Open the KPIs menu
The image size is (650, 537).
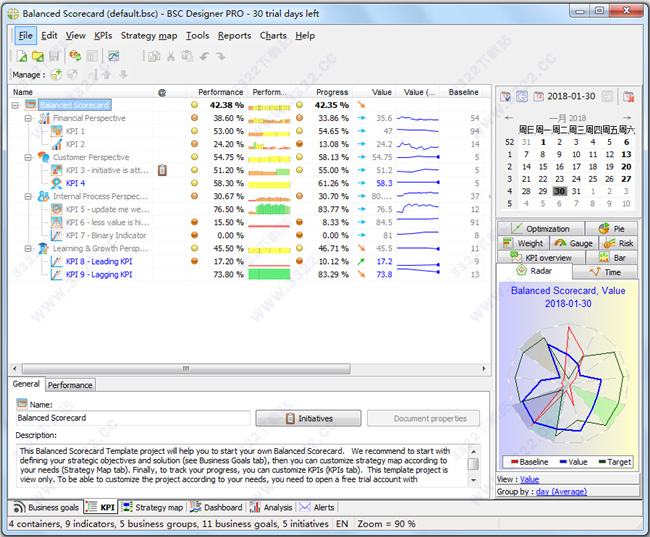(103, 36)
